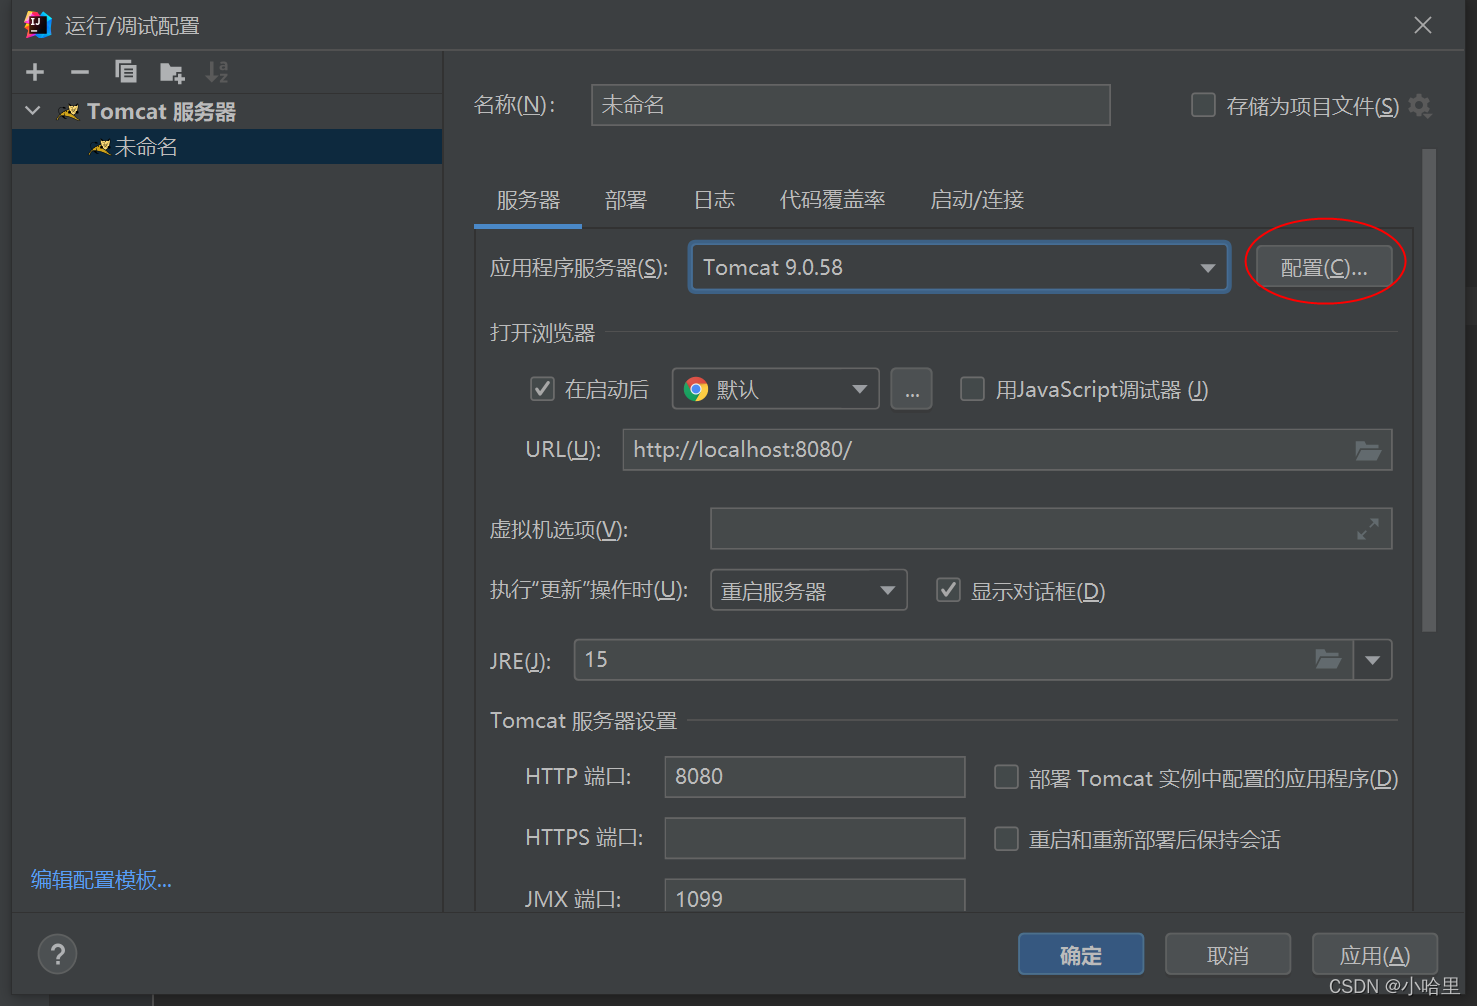Click the 虚拟机选项 input field
The image size is (1477, 1006).
click(1051, 529)
